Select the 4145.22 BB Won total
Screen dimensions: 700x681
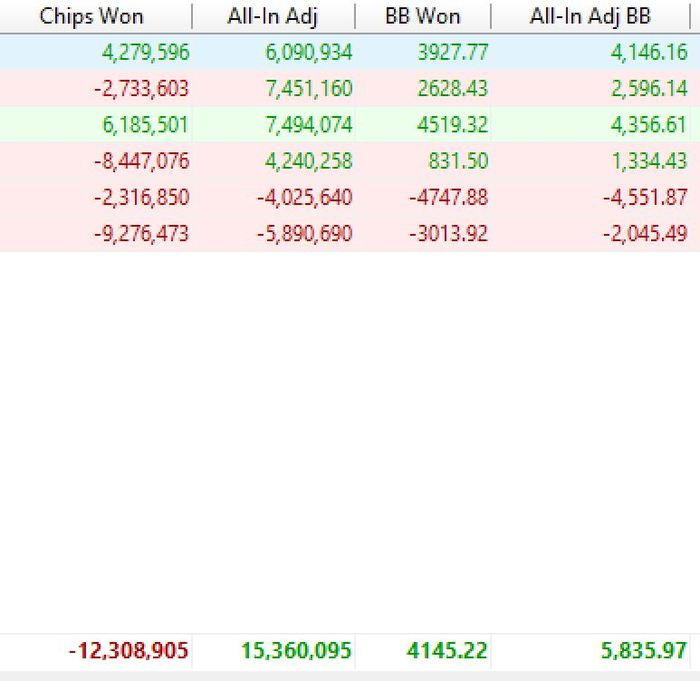(x=447, y=651)
